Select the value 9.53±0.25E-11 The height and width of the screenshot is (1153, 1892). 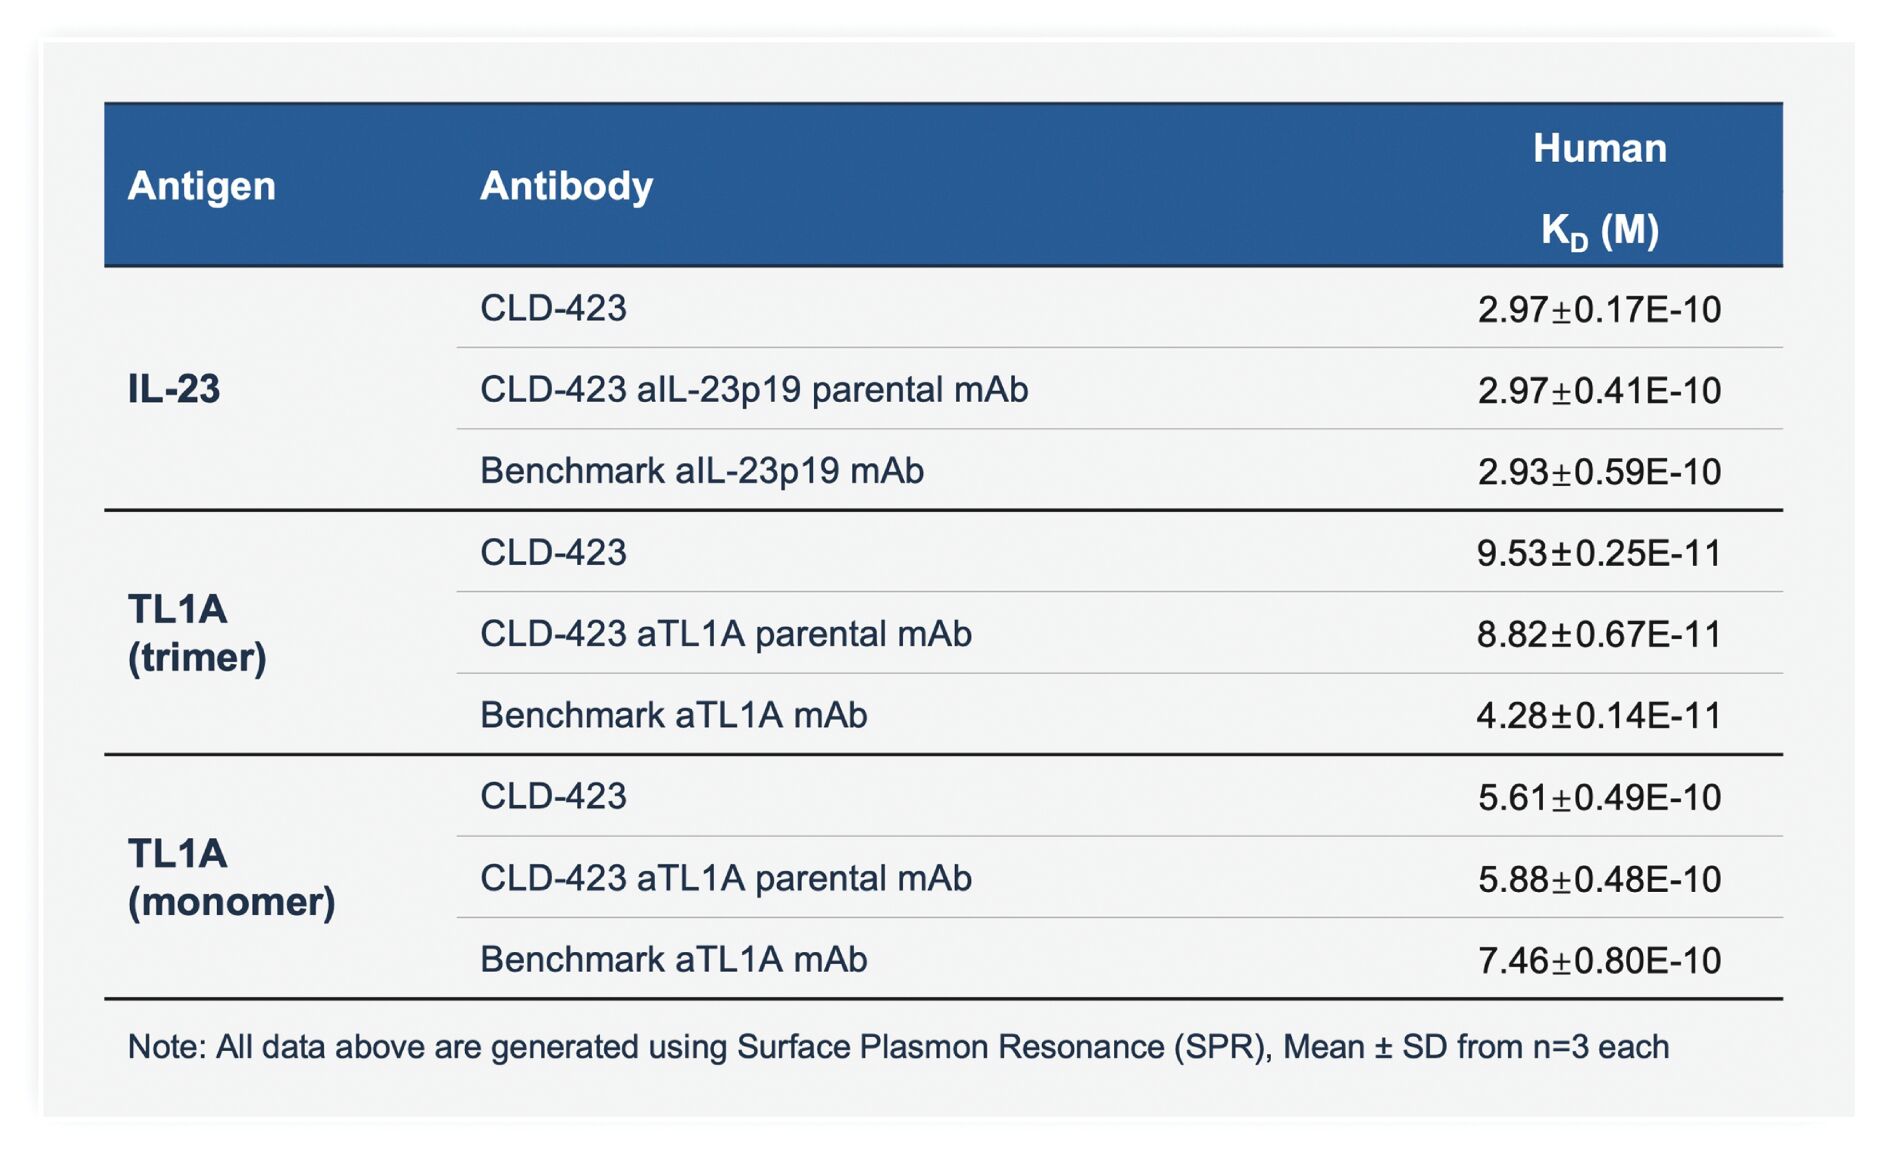click(x=1599, y=553)
